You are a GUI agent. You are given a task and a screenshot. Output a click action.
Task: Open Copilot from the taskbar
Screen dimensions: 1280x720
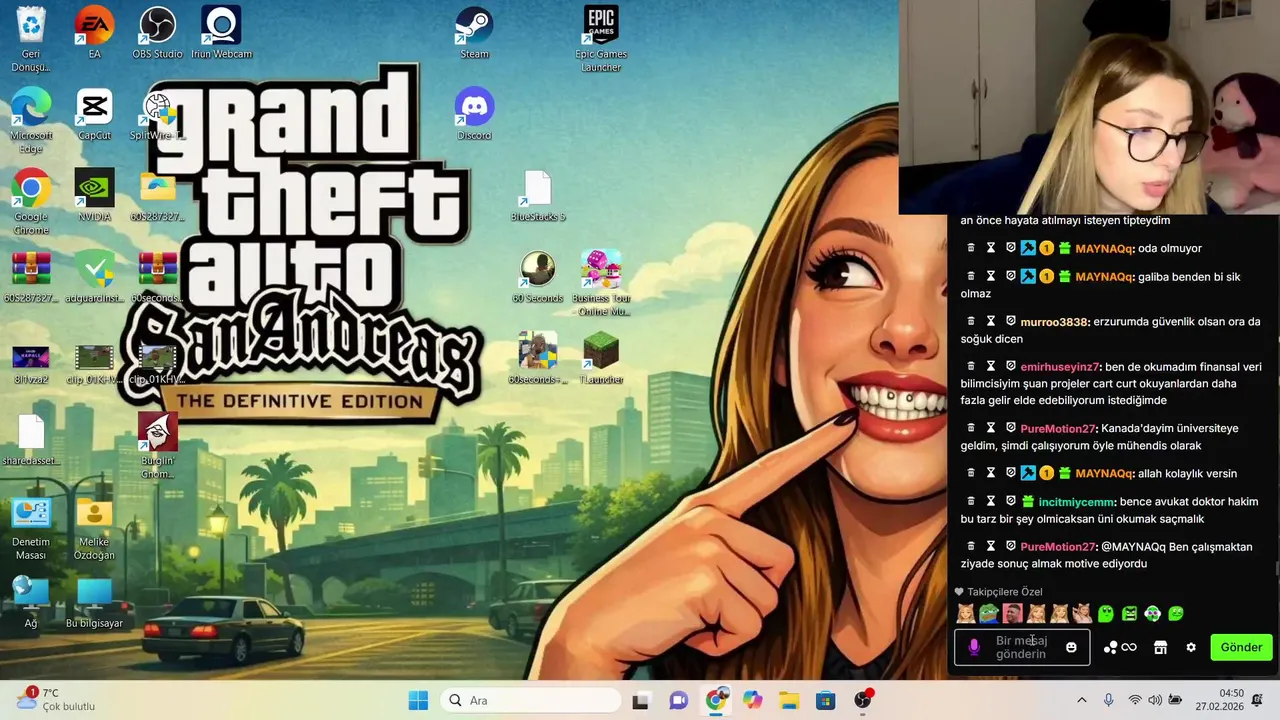[x=752, y=701]
